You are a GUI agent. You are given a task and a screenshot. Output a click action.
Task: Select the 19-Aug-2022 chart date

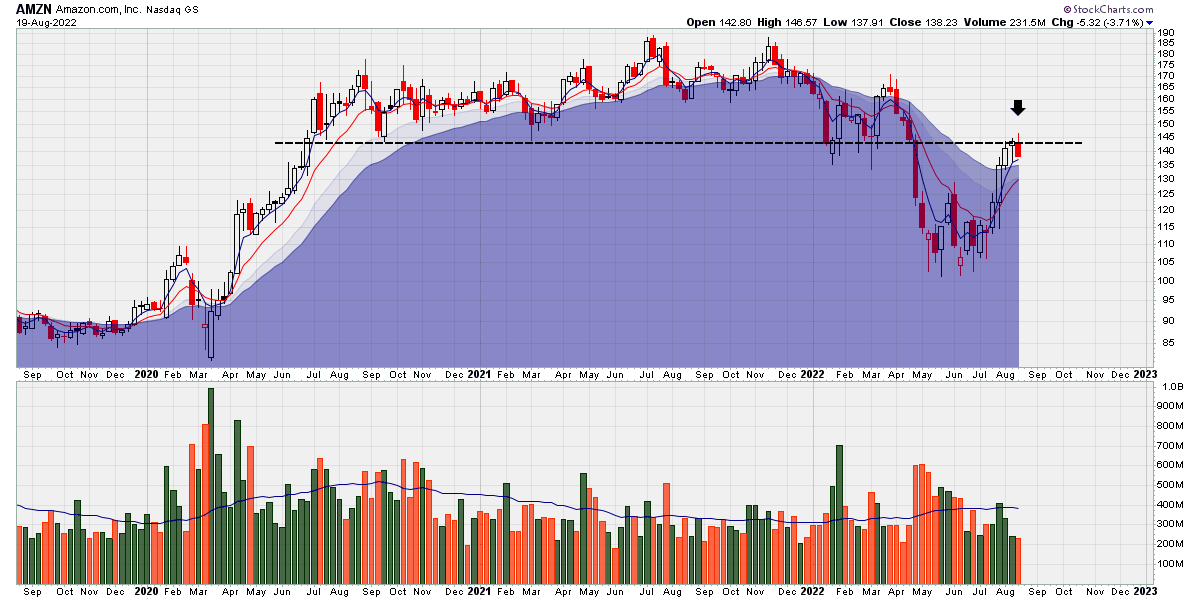click(45, 21)
